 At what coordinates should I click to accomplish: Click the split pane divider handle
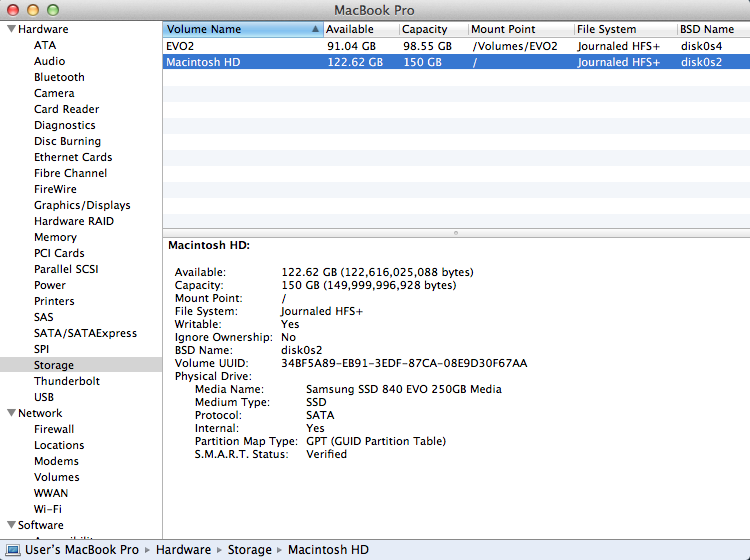456,233
